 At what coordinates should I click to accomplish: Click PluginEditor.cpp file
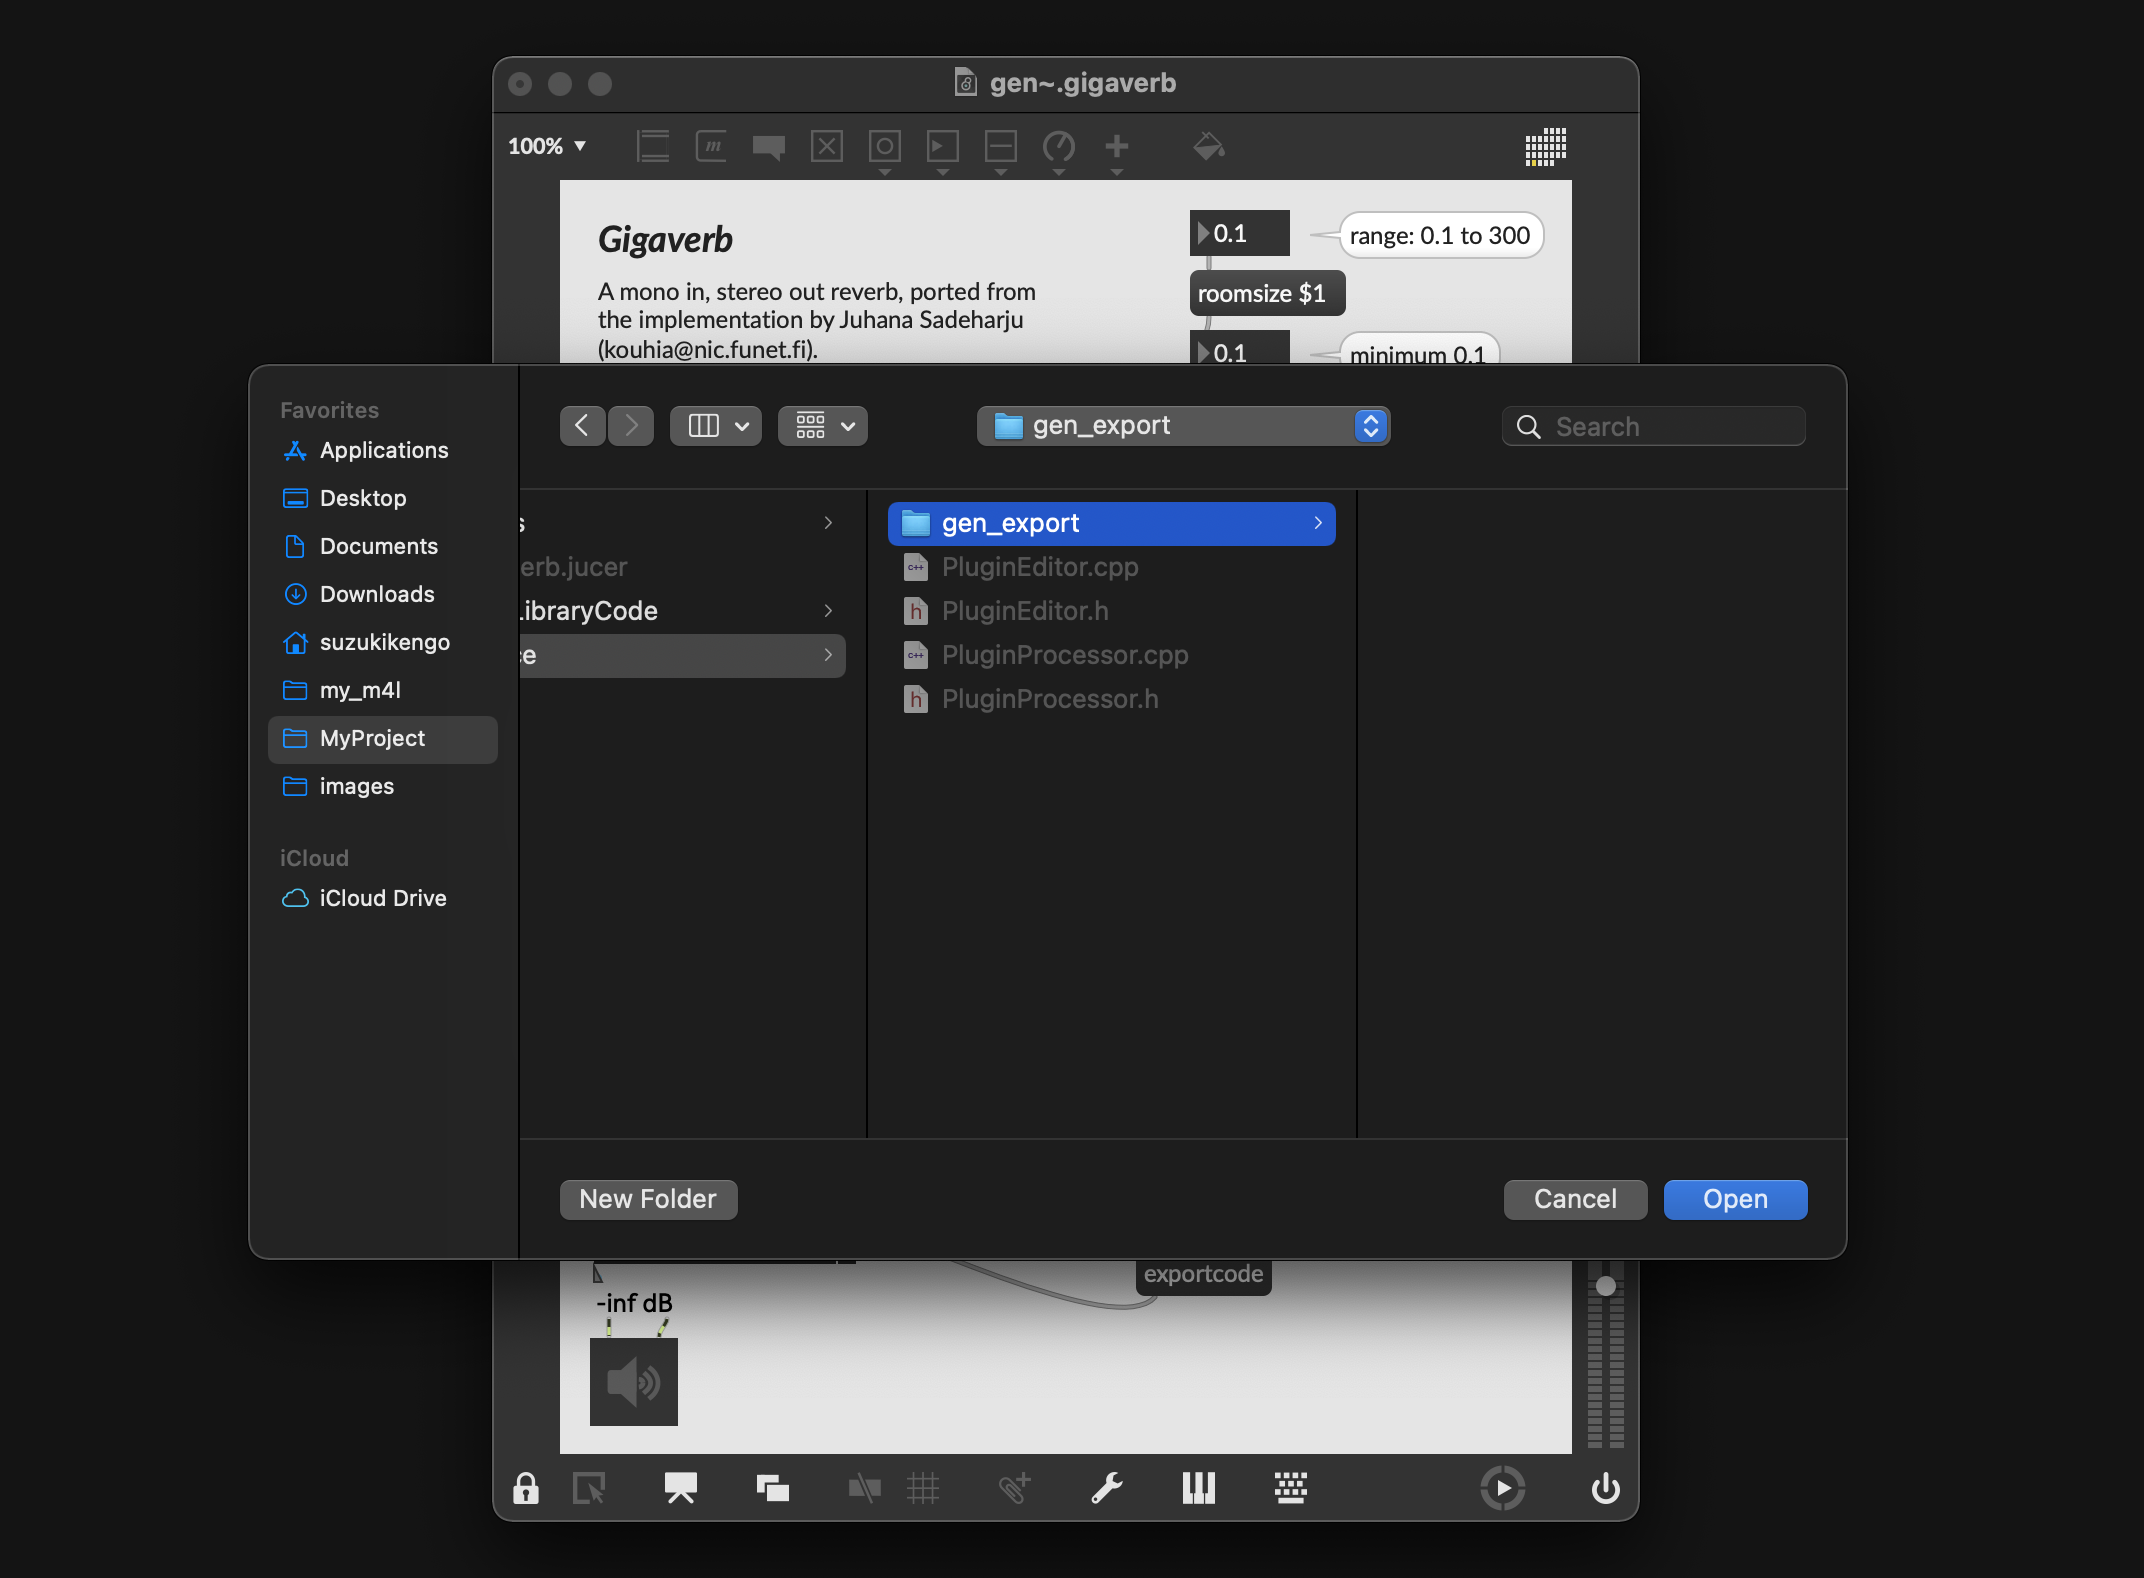pos(1111,567)
